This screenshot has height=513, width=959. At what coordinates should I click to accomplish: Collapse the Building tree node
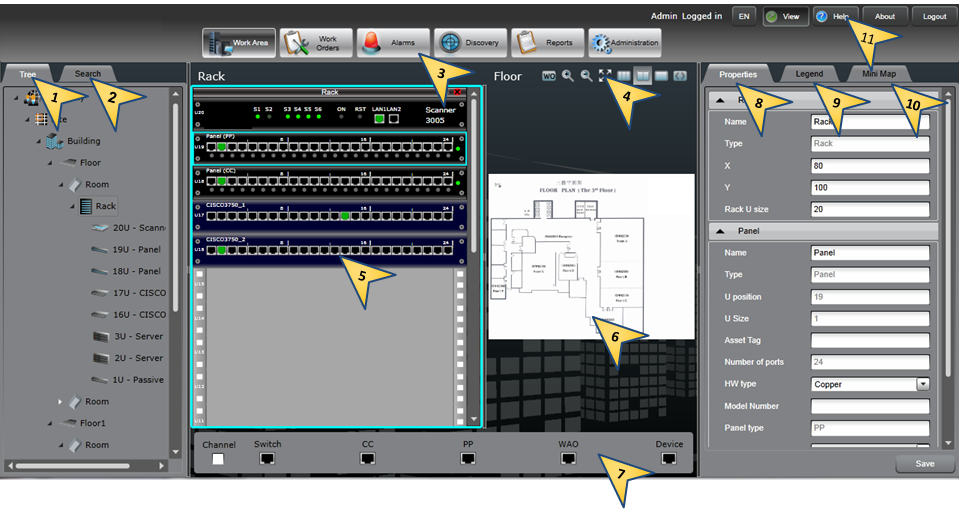39,141
